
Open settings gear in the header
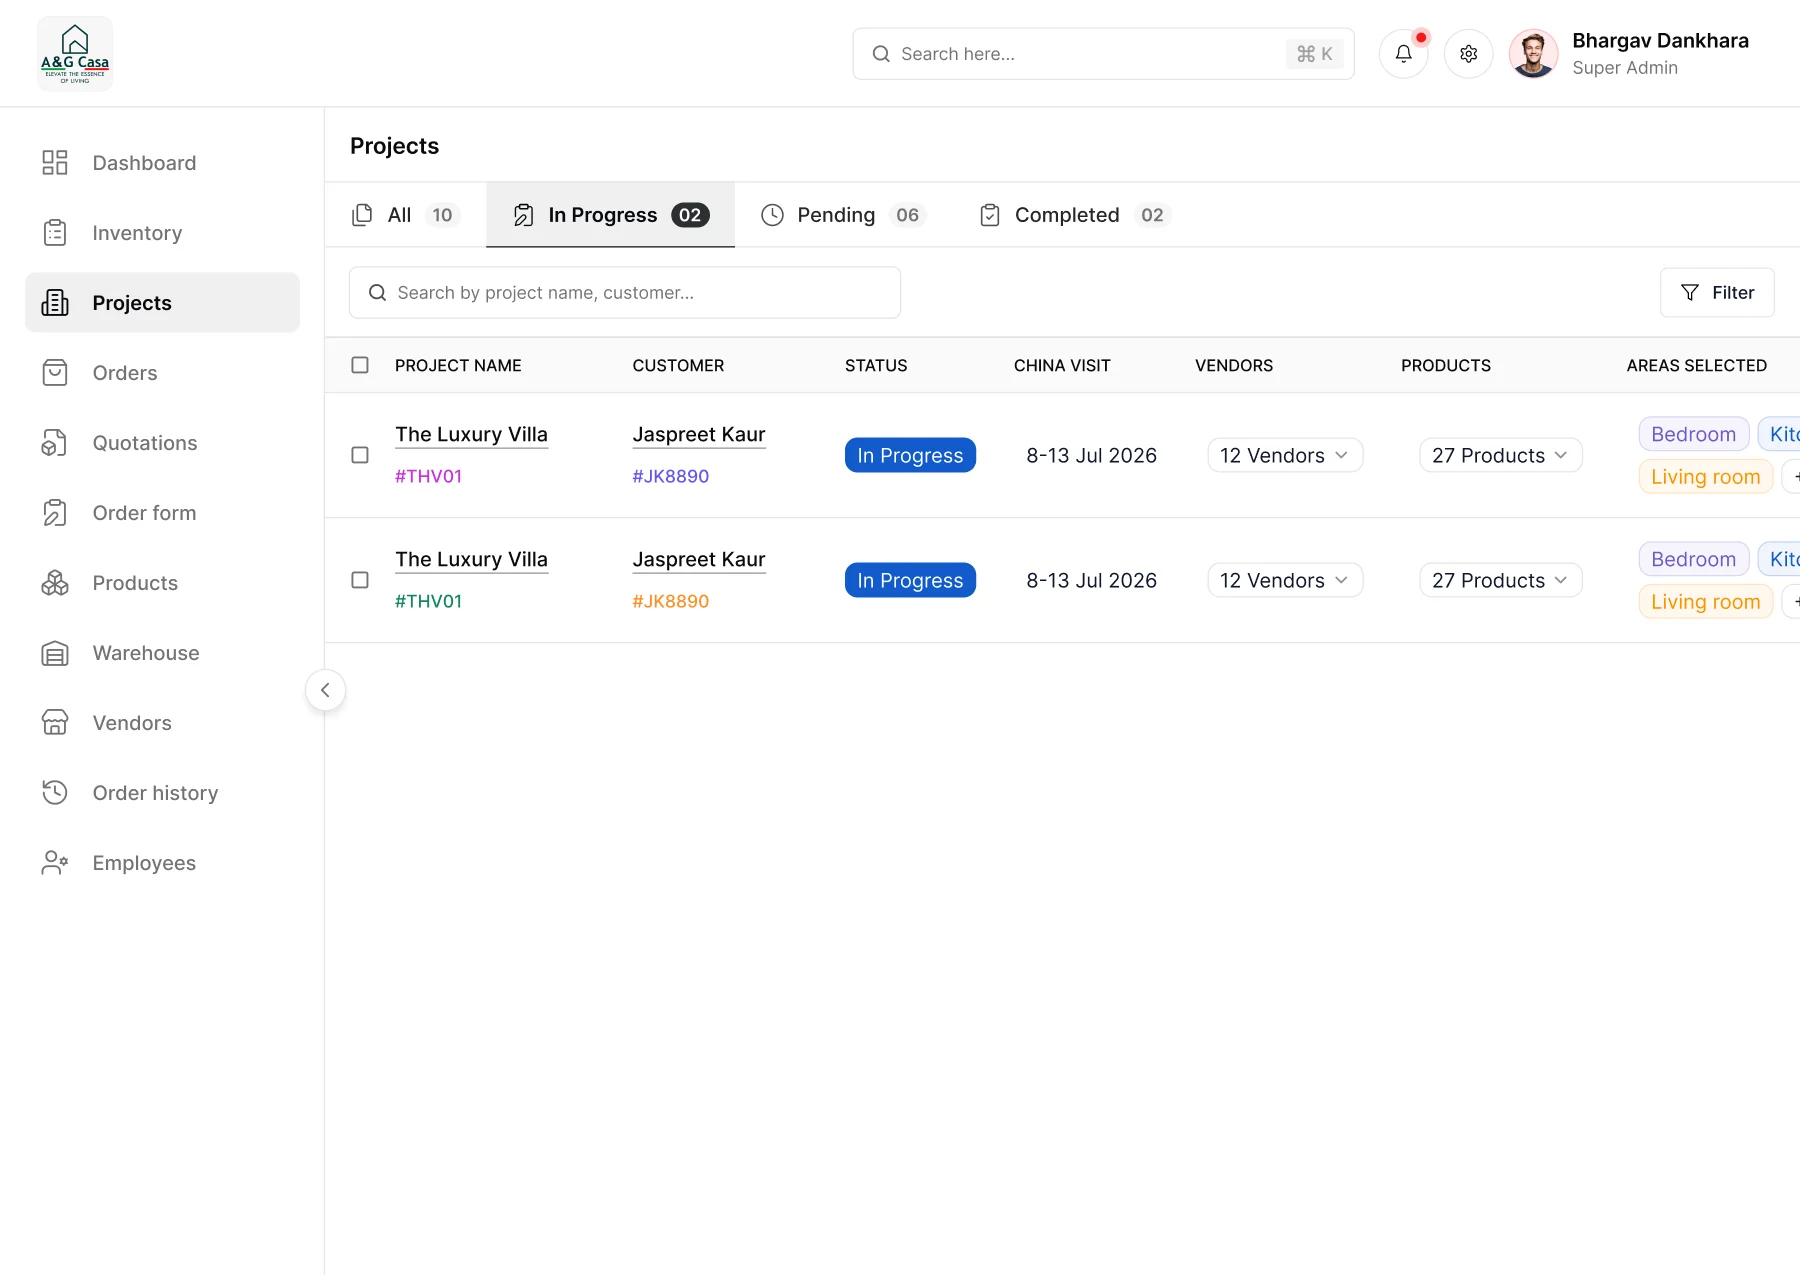[1468, 54]
